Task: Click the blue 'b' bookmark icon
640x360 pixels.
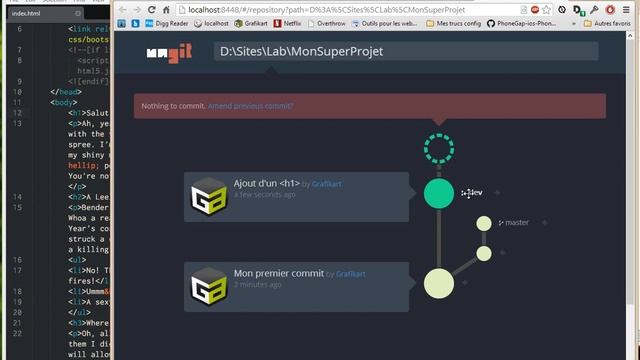Action: tap(136, 24)
